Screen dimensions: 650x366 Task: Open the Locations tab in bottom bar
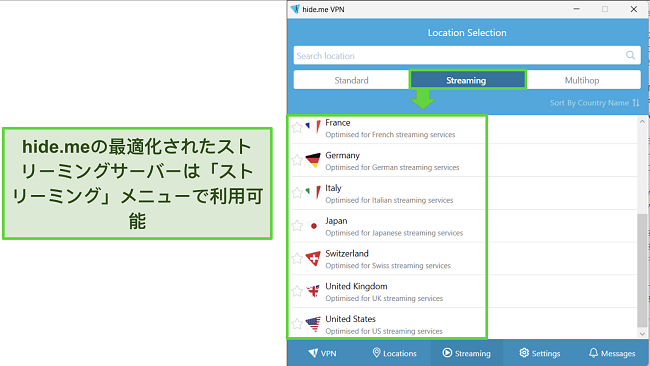(x=394, y=353)
